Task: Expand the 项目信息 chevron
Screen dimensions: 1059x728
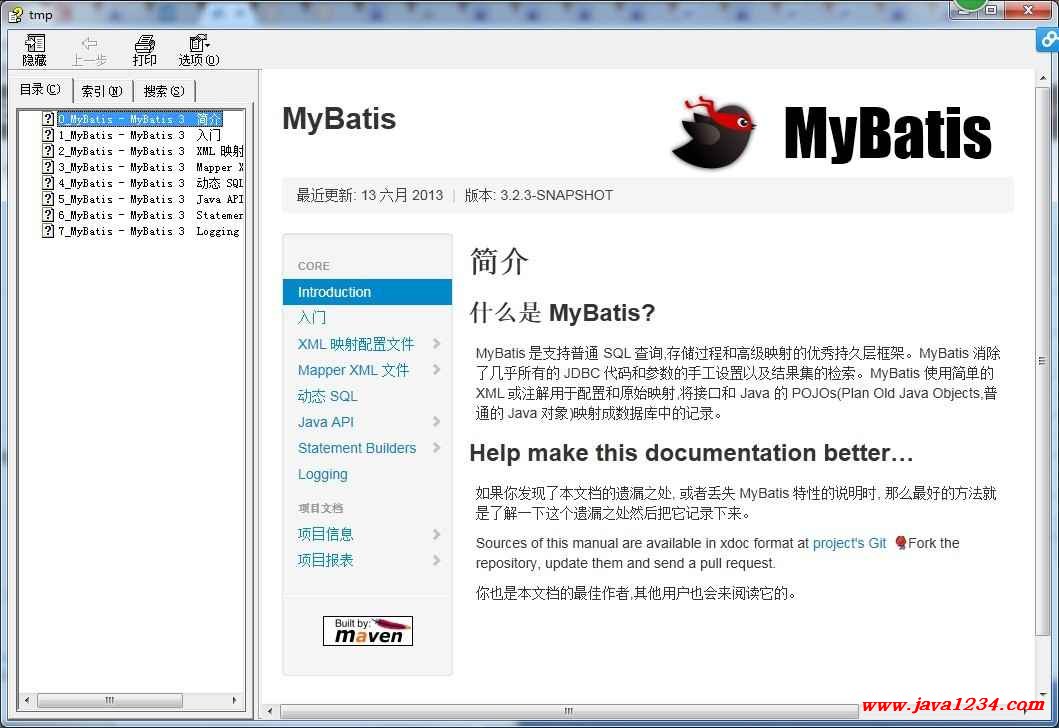Action: point(436,534)
